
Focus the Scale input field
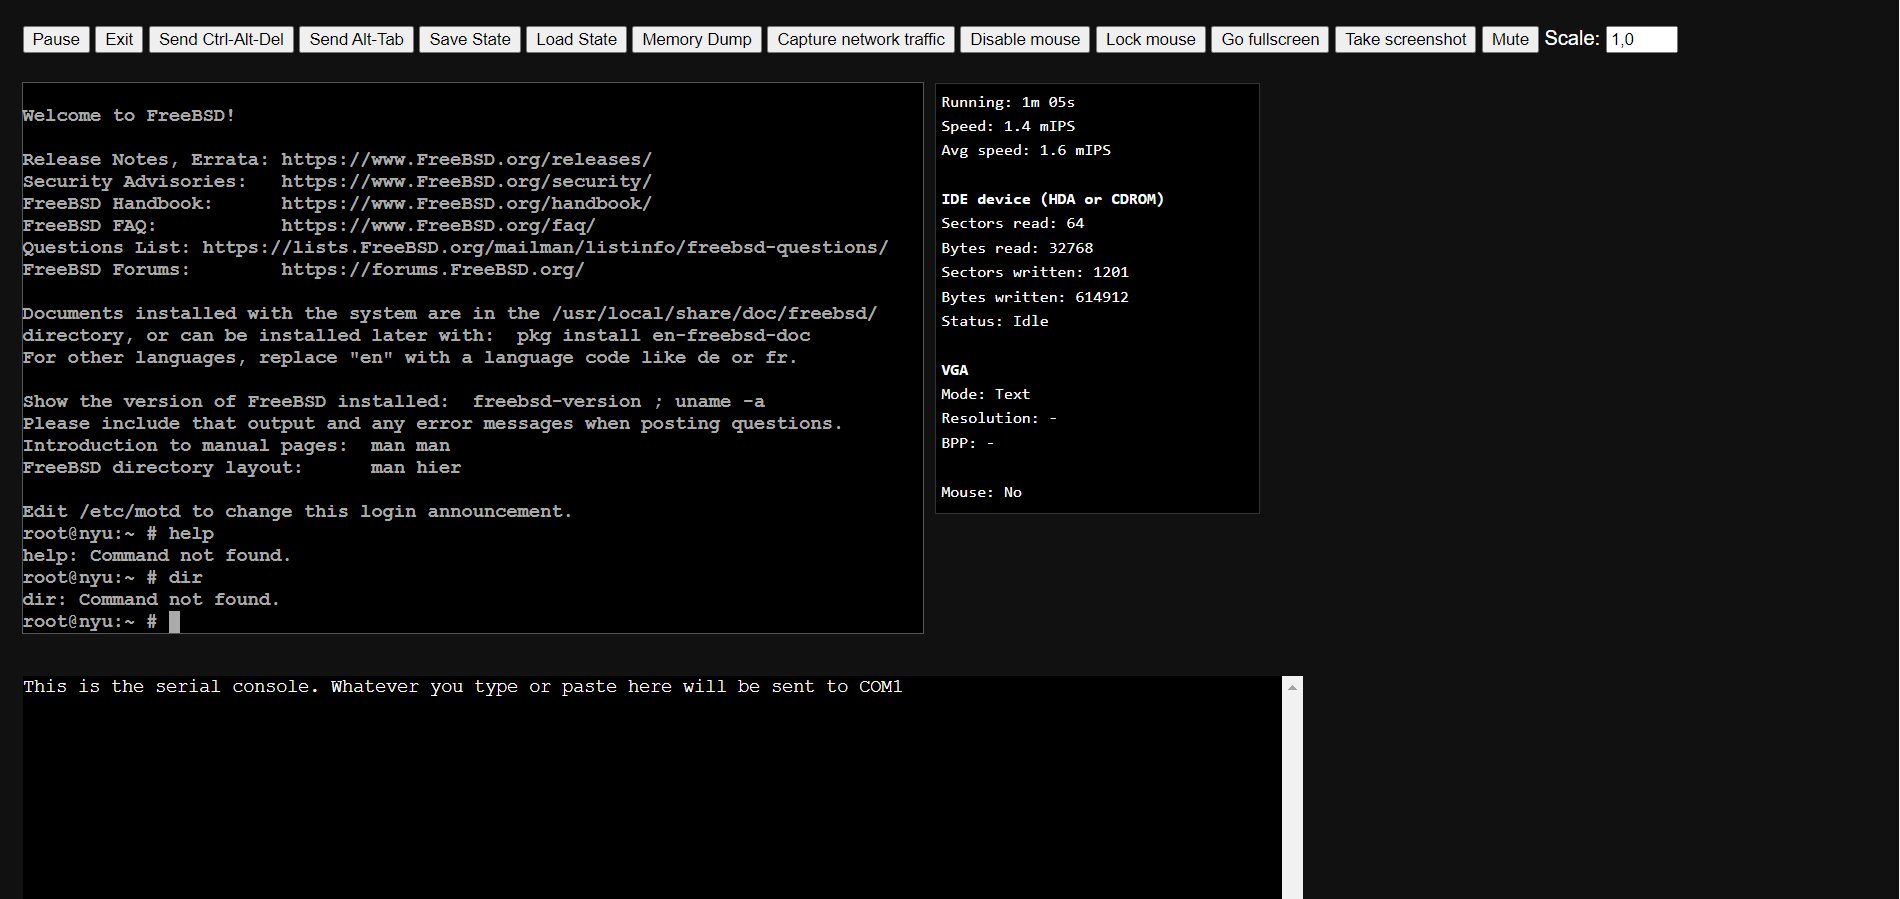[x=1641, y=39]
